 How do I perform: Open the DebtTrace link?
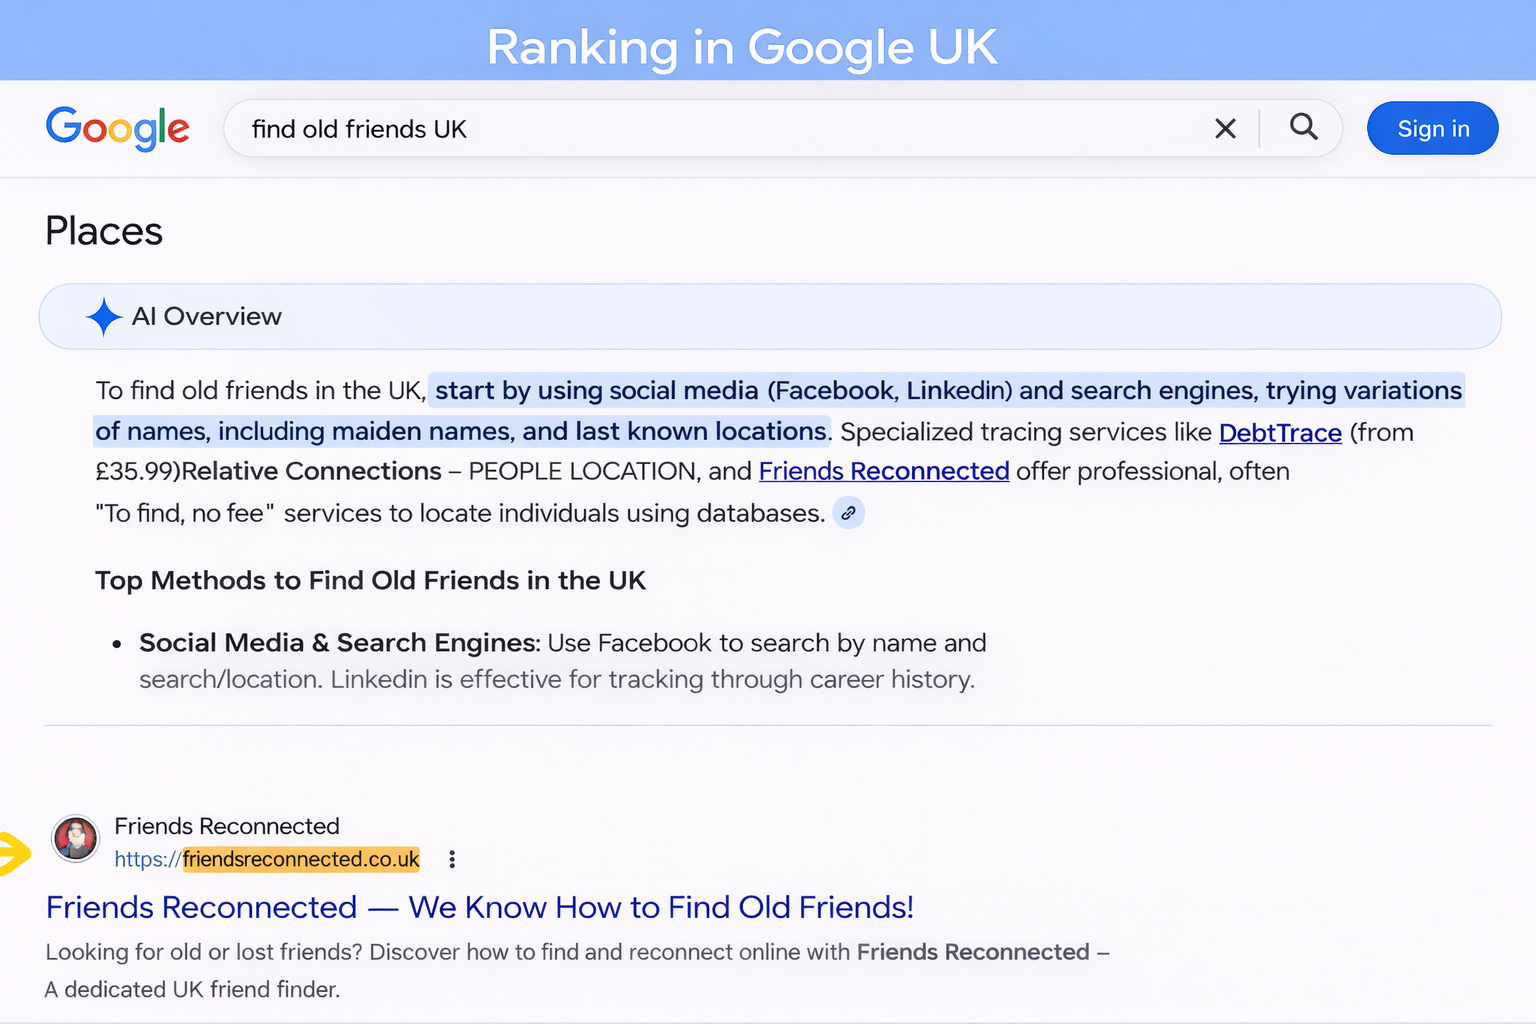(x=1279, y=433)
